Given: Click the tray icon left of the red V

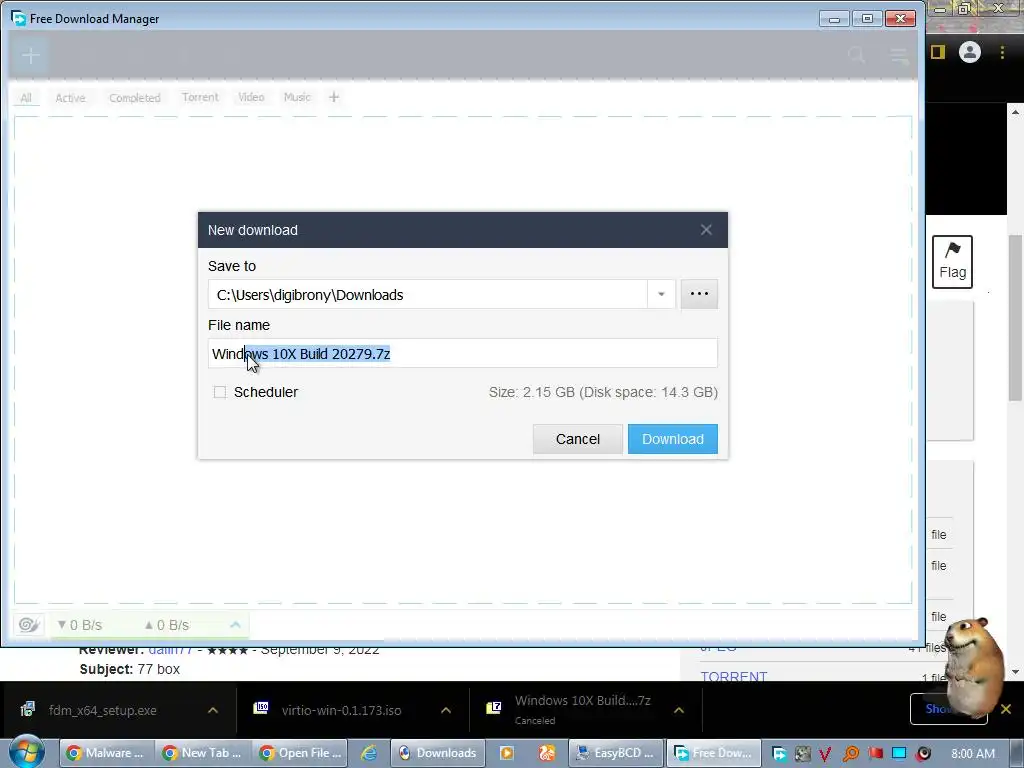Looking at the screenshot, I should click(802, 754).
